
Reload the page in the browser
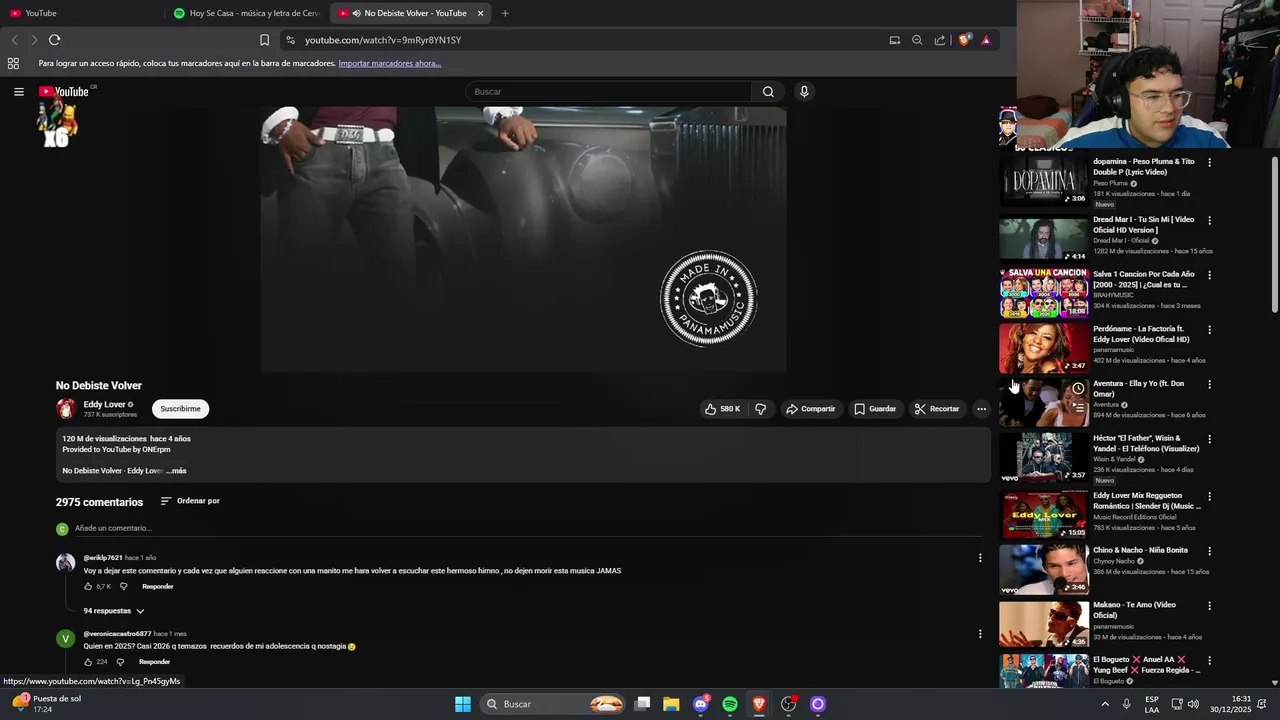coord(54,40)
